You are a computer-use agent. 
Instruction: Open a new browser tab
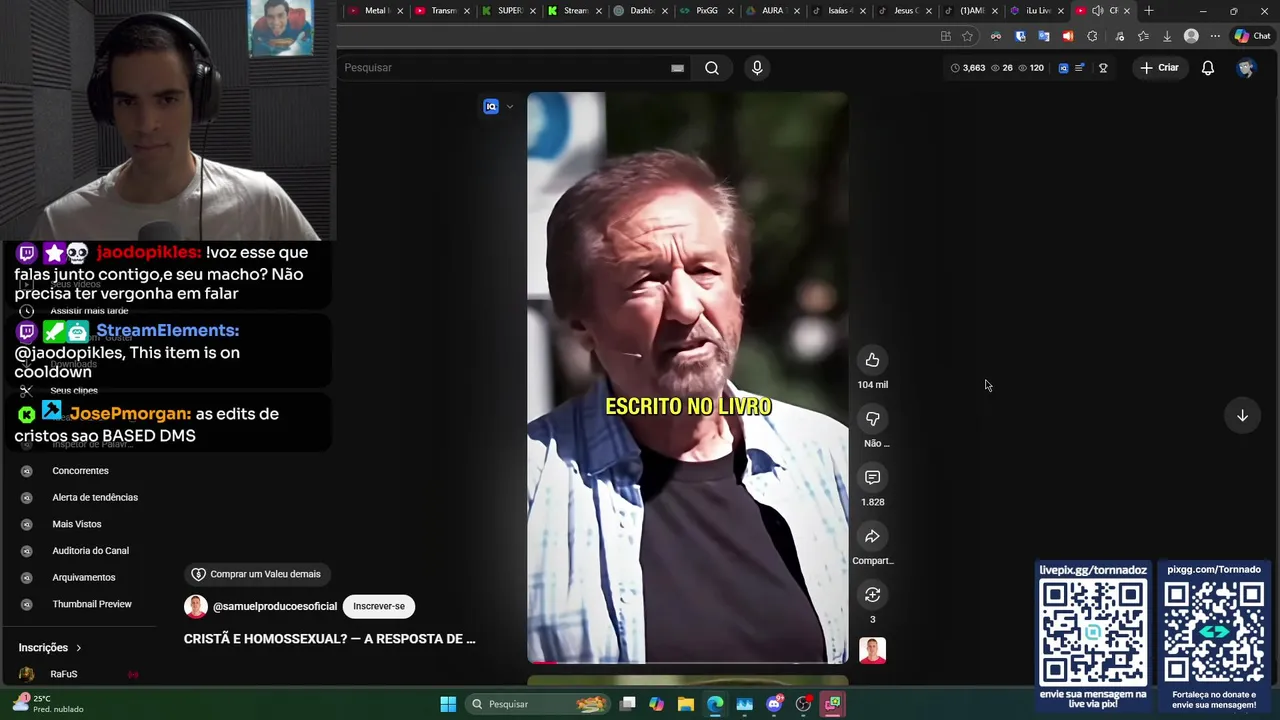click(1148, 11)
